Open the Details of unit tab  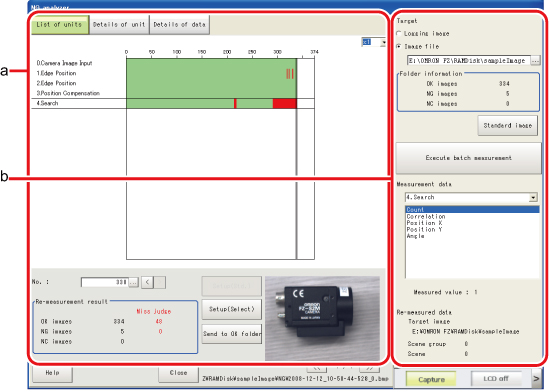coord(119,25)
